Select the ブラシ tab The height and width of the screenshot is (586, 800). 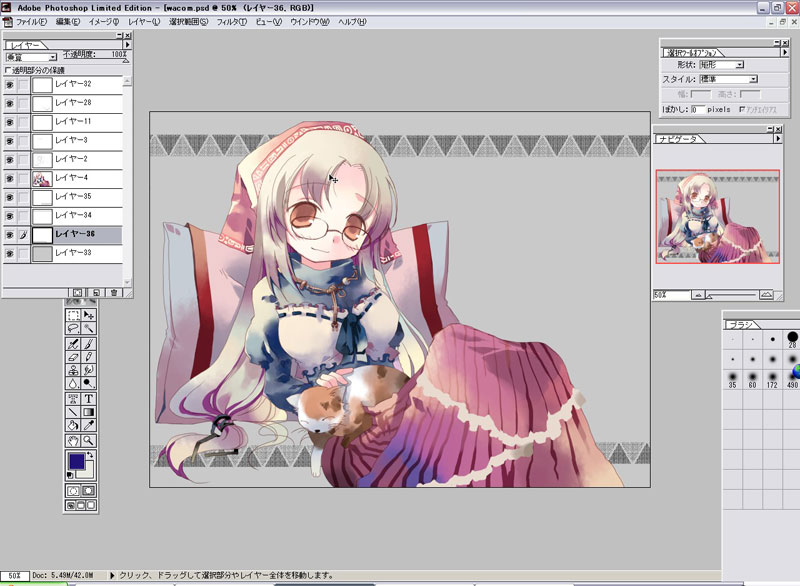(740, 324)
